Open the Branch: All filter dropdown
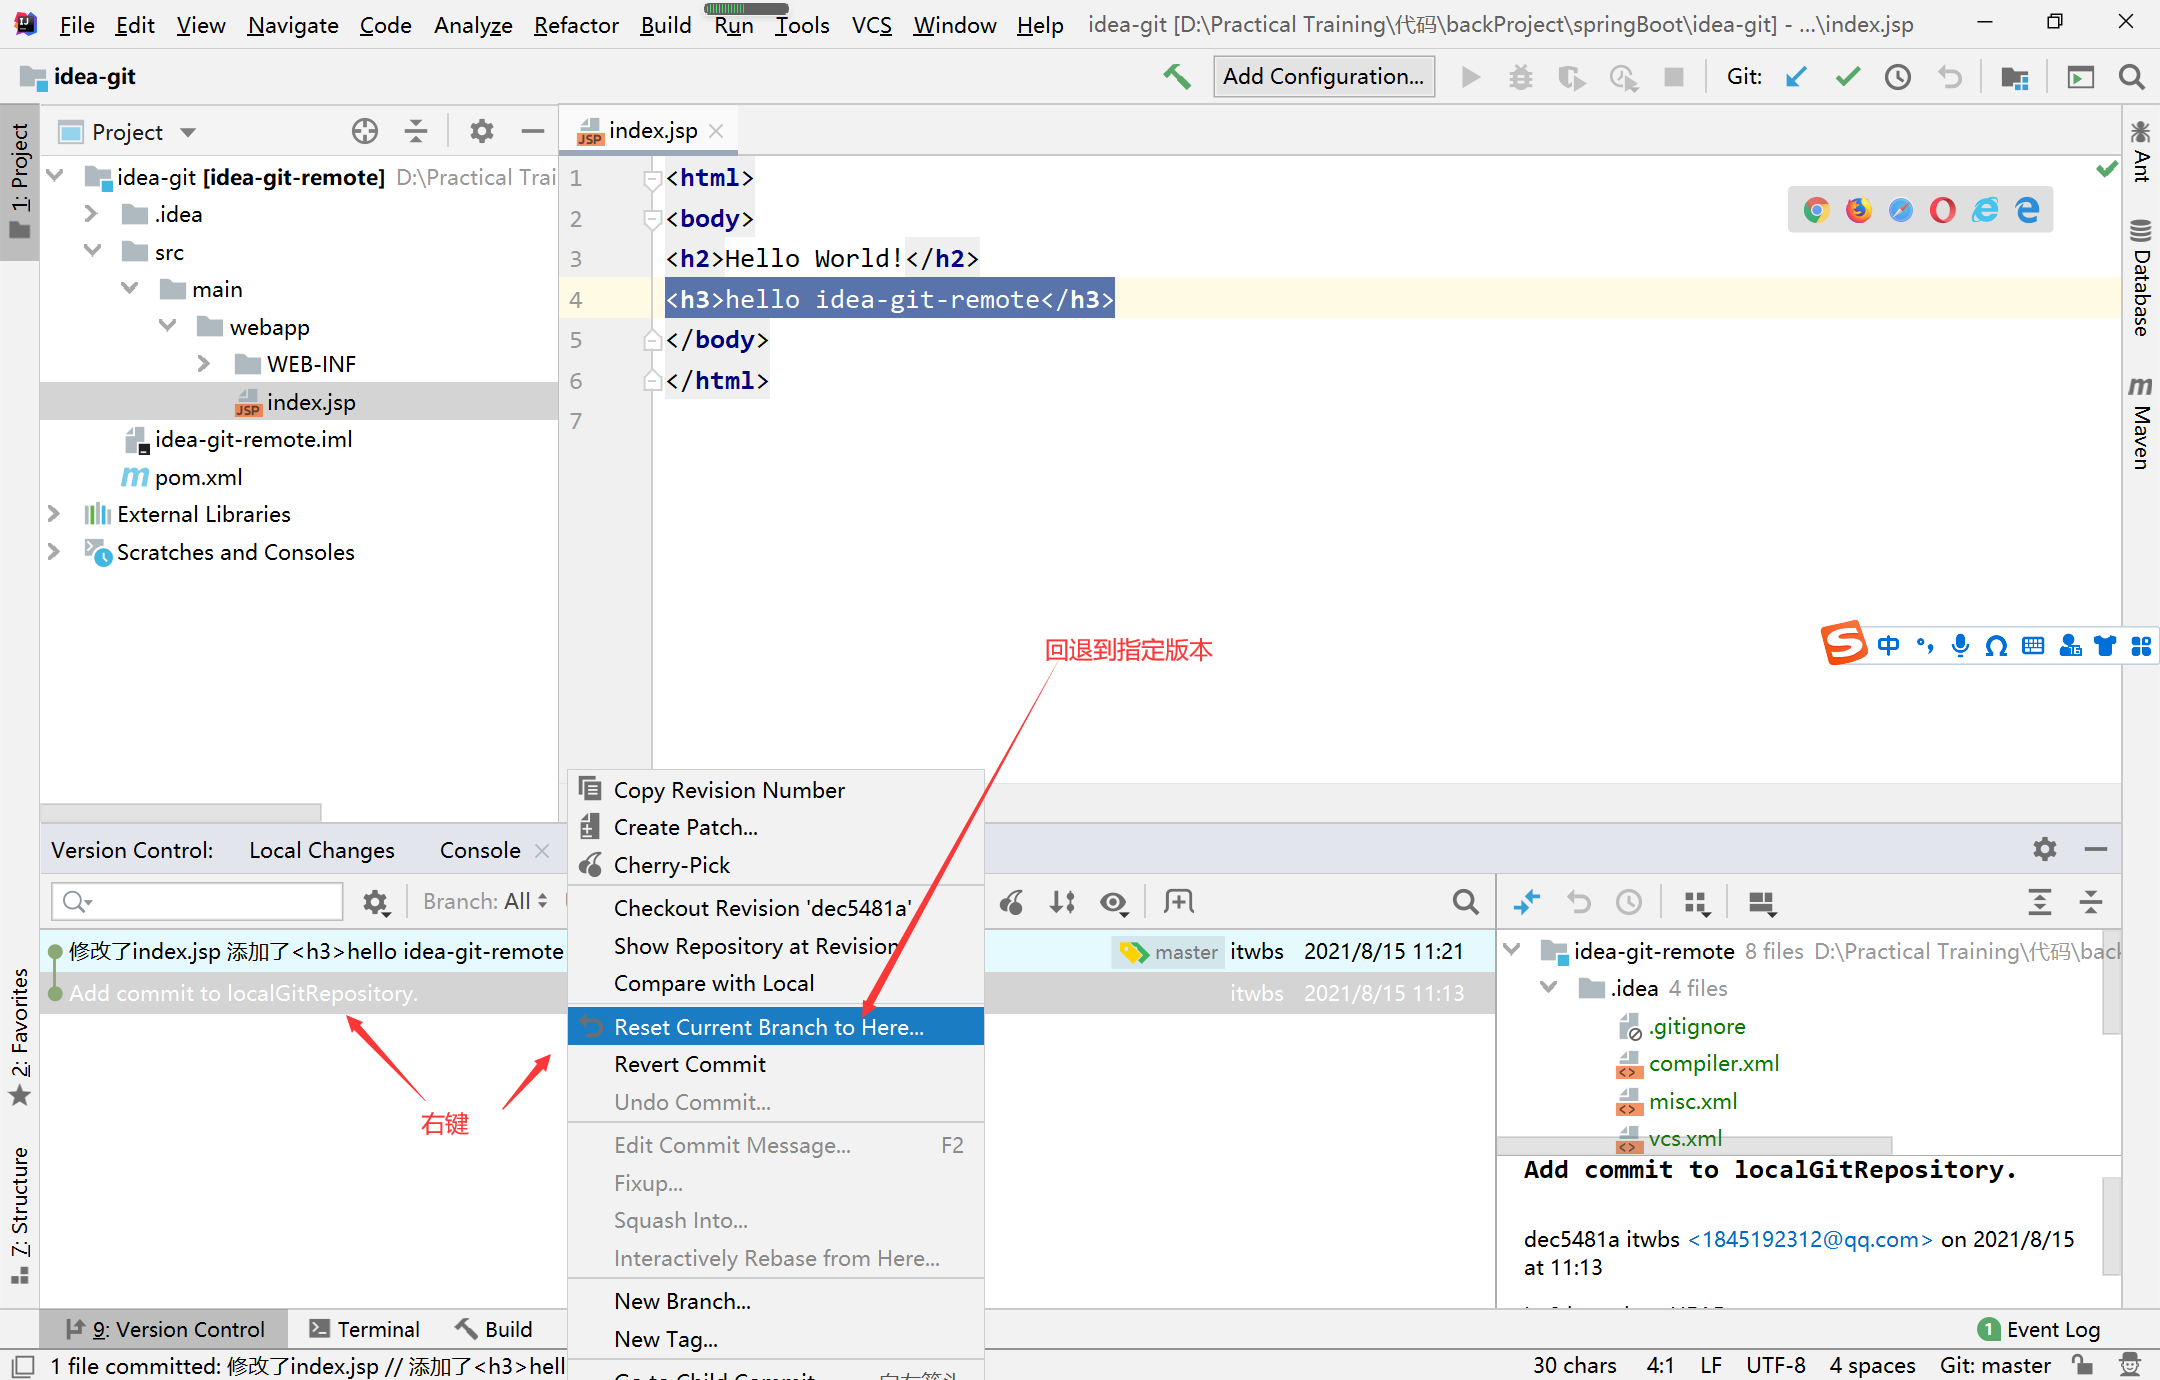Image resolution: width=2160 pixels, height=1380 pixels. (x=485, y=902)
